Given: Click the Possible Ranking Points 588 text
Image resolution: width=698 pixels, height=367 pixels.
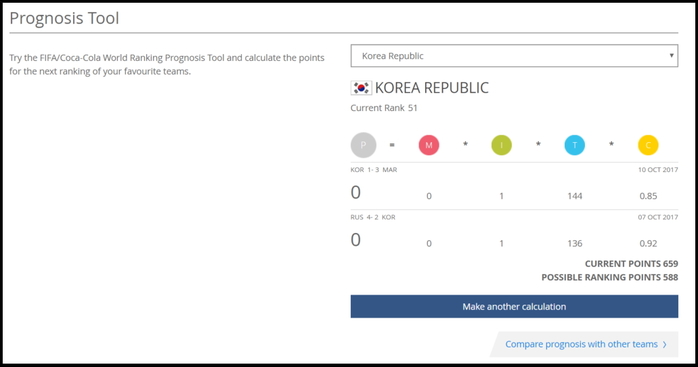Looking at the screenshot, I should coord(609,277).
